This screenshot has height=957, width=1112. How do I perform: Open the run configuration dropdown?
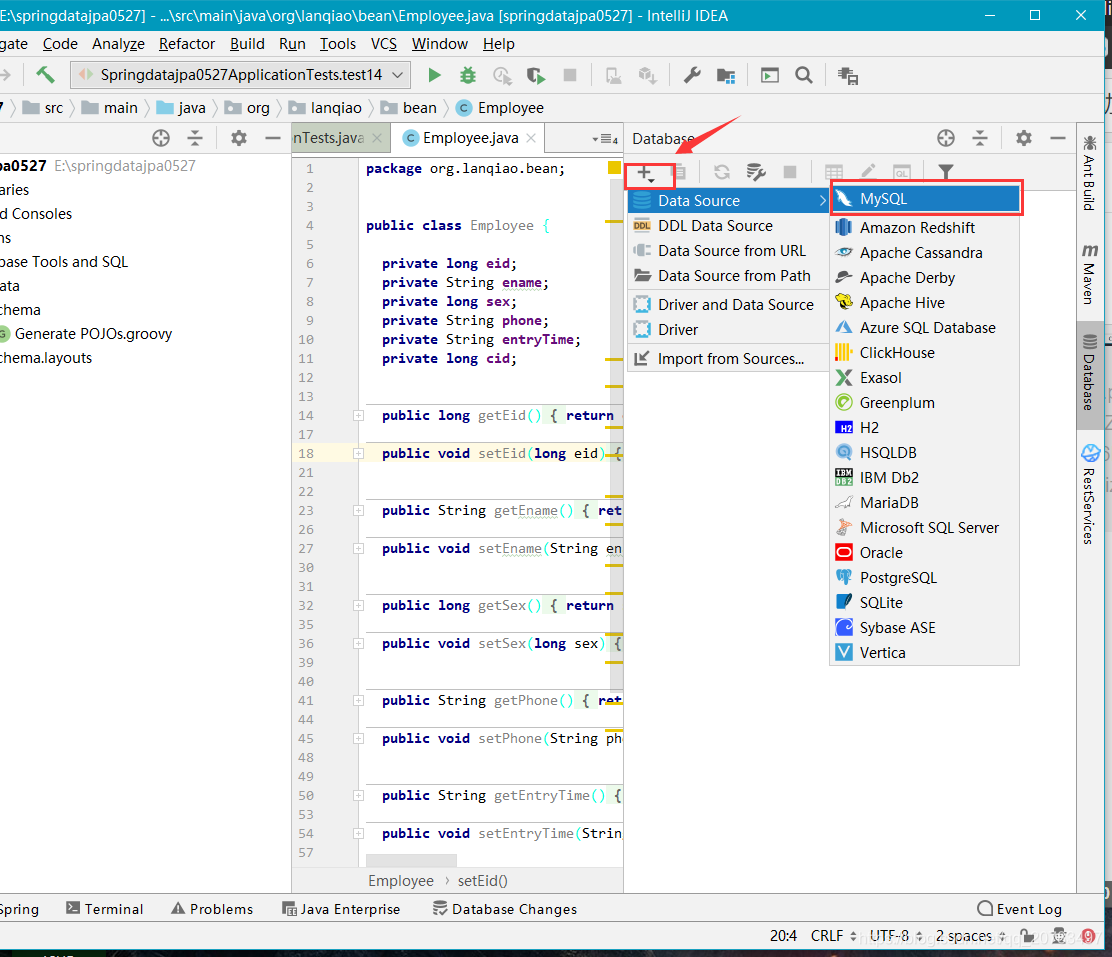point(240,75)
